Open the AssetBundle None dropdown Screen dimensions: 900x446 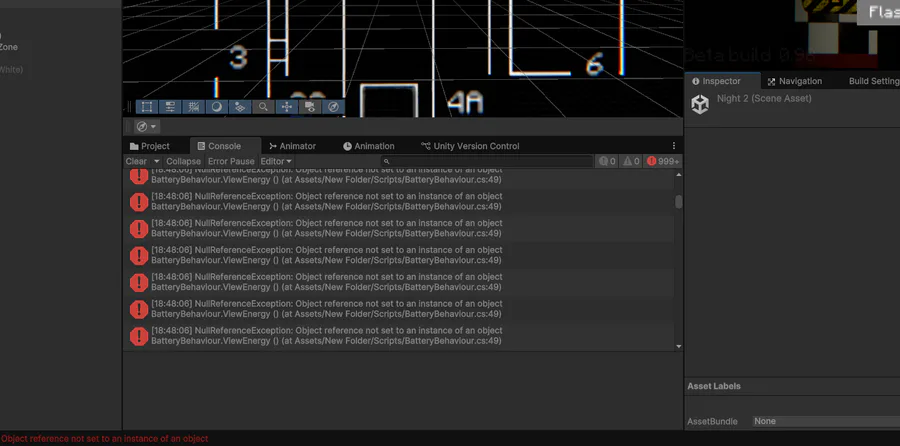point(826,421)
